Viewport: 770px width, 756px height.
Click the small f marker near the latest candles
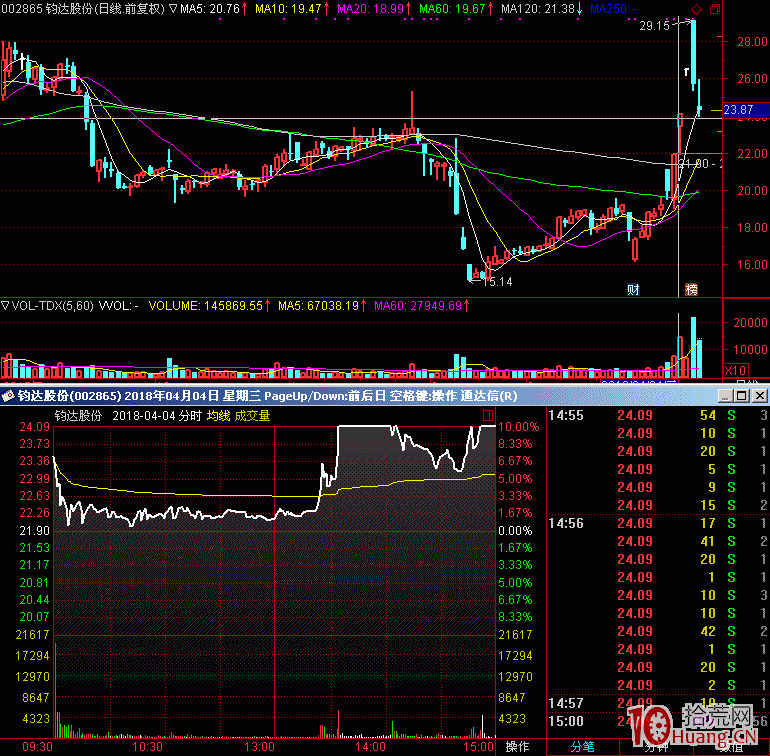[687, 72]
